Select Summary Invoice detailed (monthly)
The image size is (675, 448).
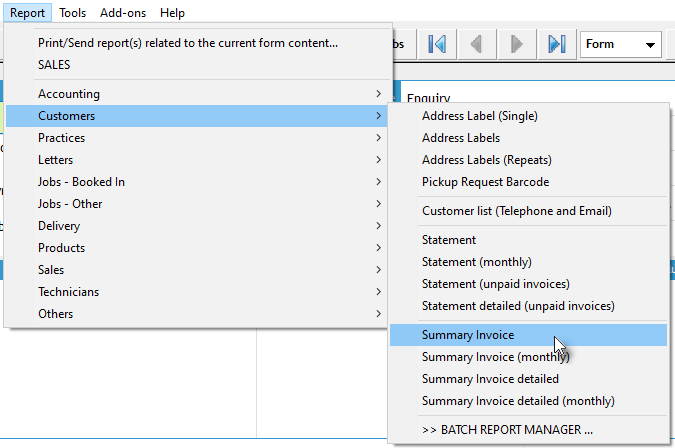pyautogui.click(x=518, y=401)
